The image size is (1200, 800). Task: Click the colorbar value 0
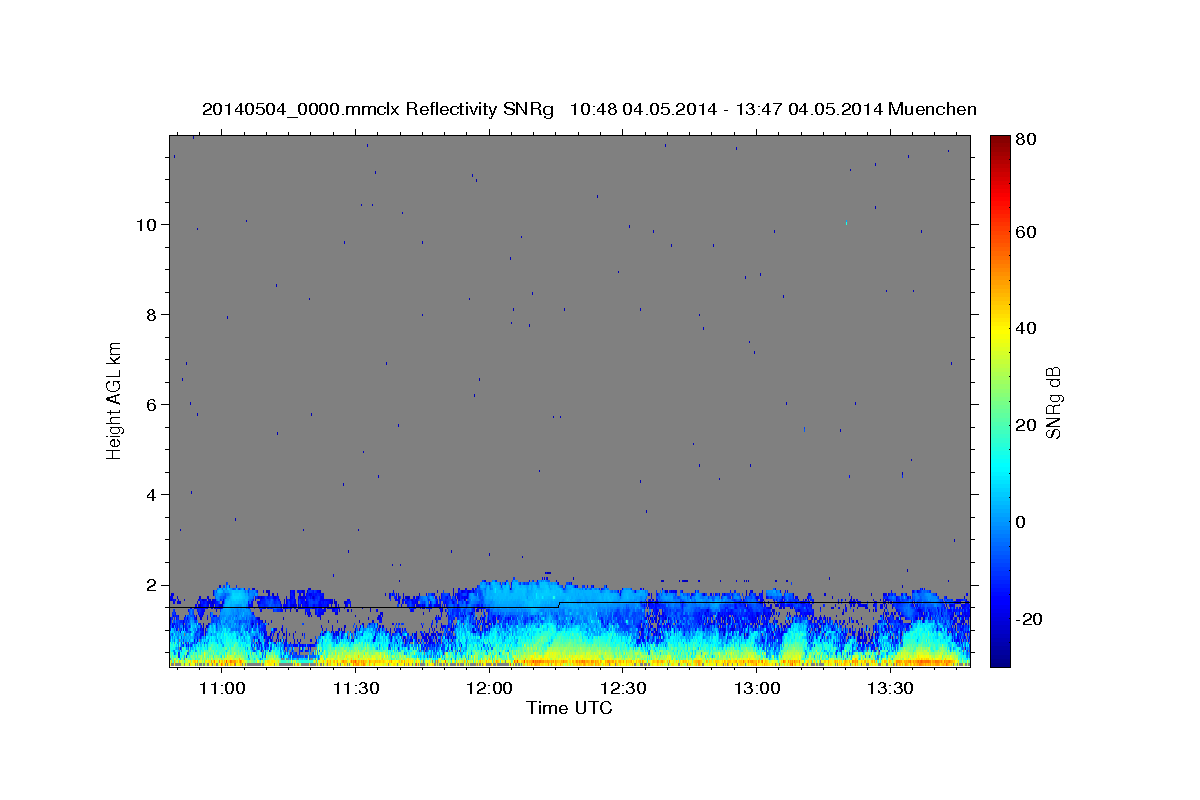[1021, 522]
